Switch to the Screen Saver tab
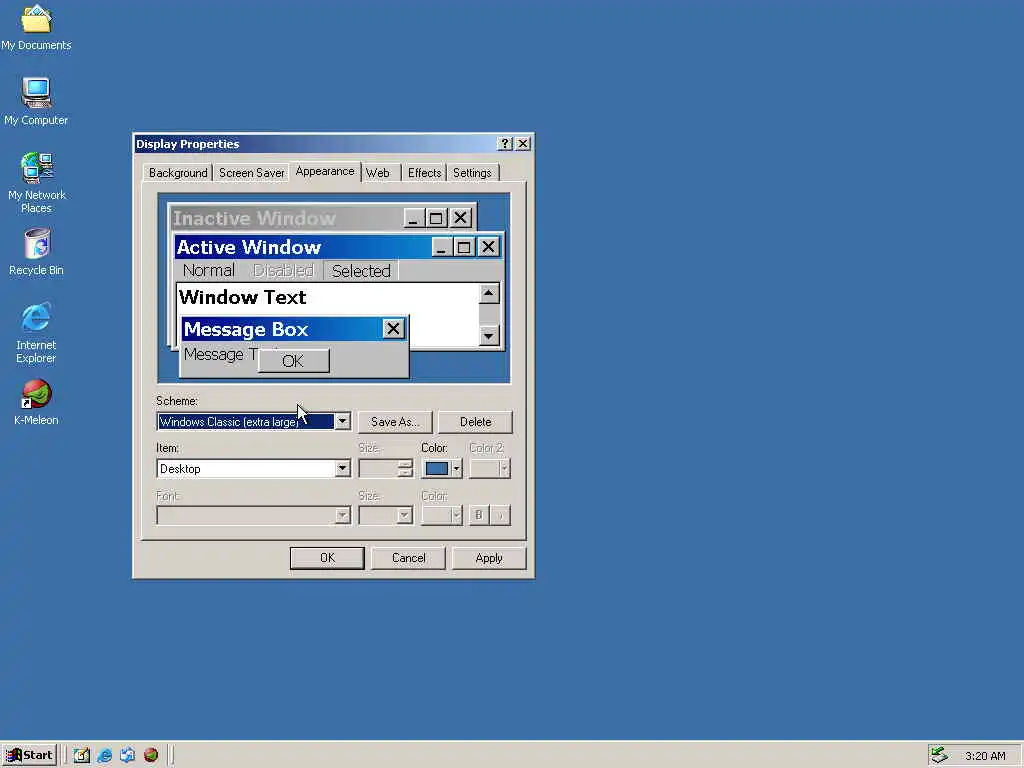1024x768 pixels. 251,173
